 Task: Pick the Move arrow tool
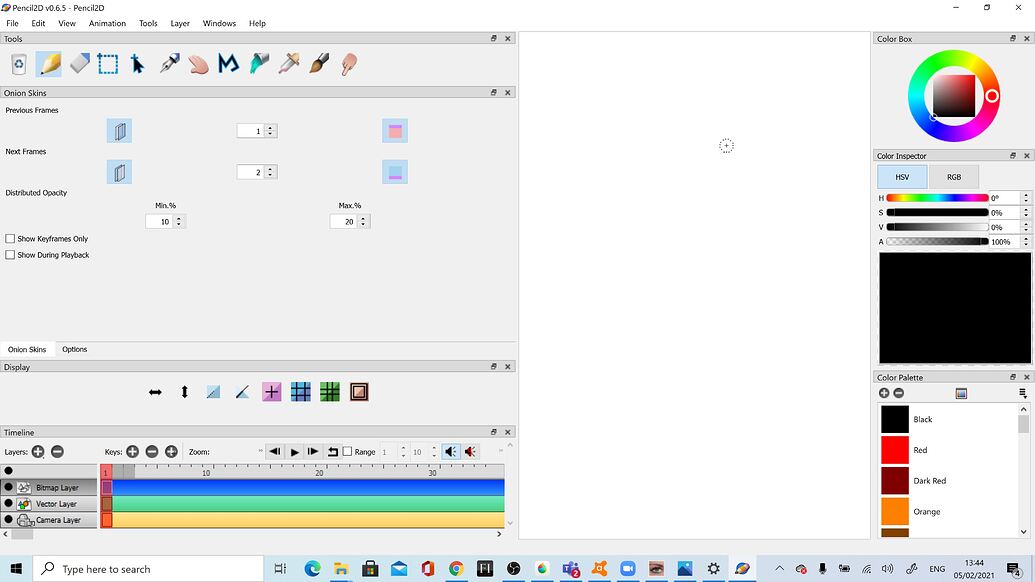click(137, 64)
